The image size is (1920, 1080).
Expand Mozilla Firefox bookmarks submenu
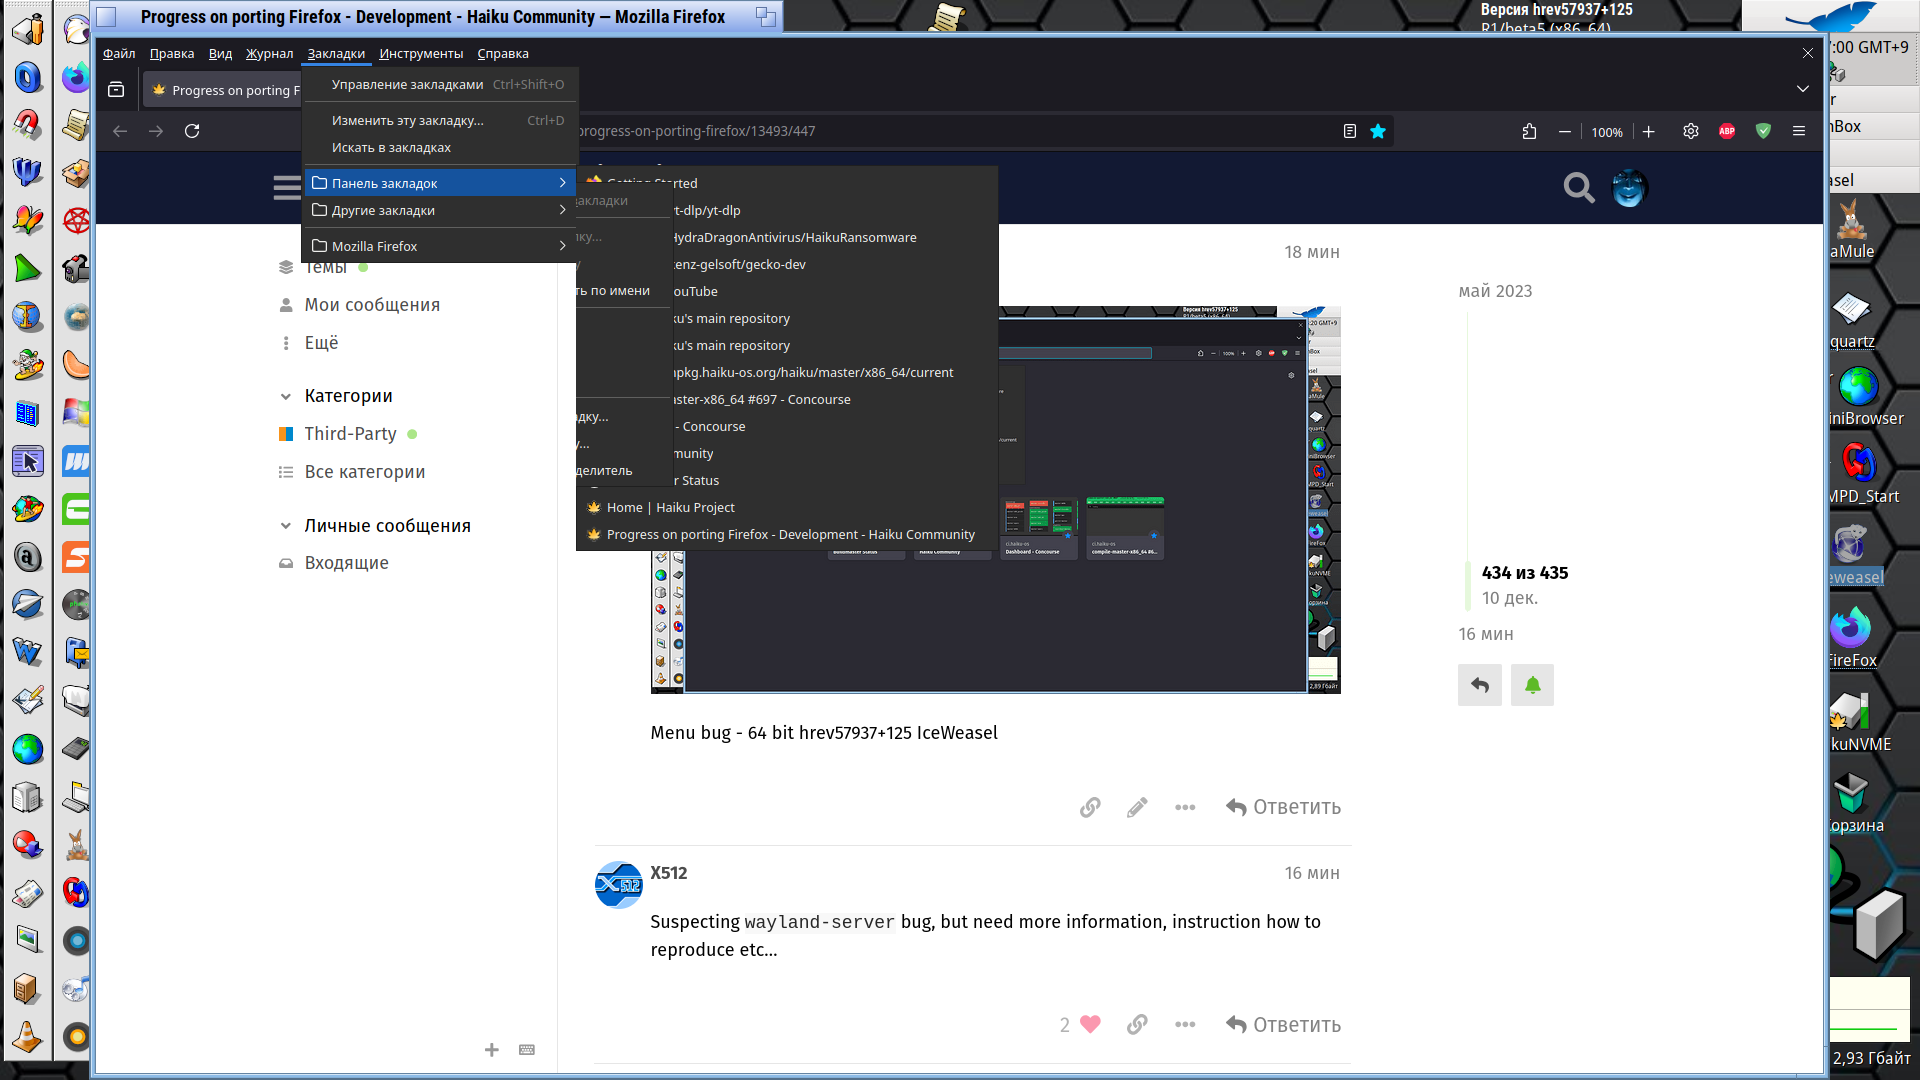click(x=439, y=246)
